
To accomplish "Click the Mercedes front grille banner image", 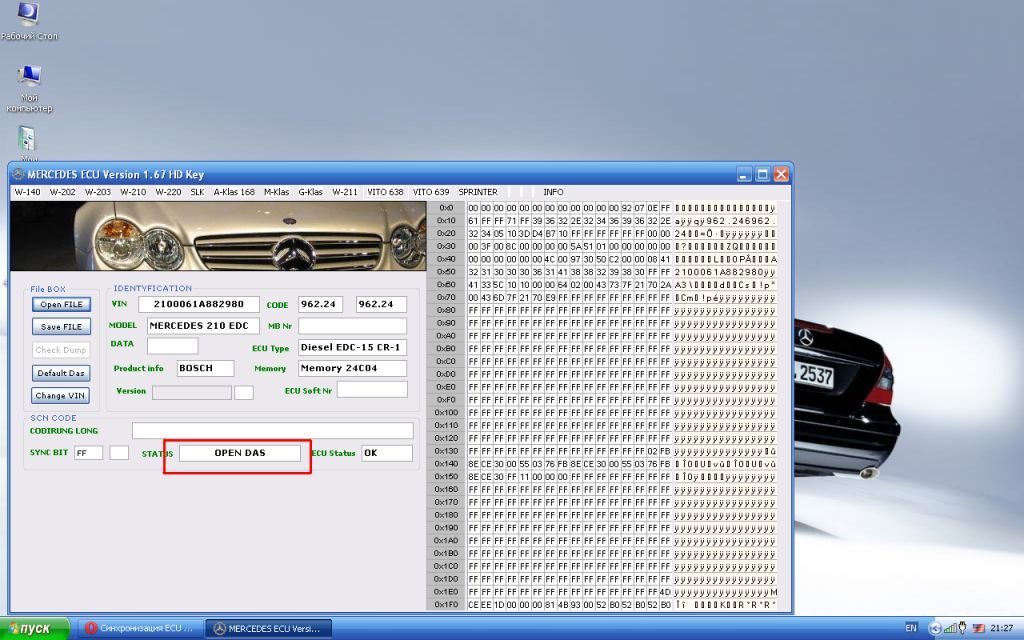I will [x=218, y=236].
